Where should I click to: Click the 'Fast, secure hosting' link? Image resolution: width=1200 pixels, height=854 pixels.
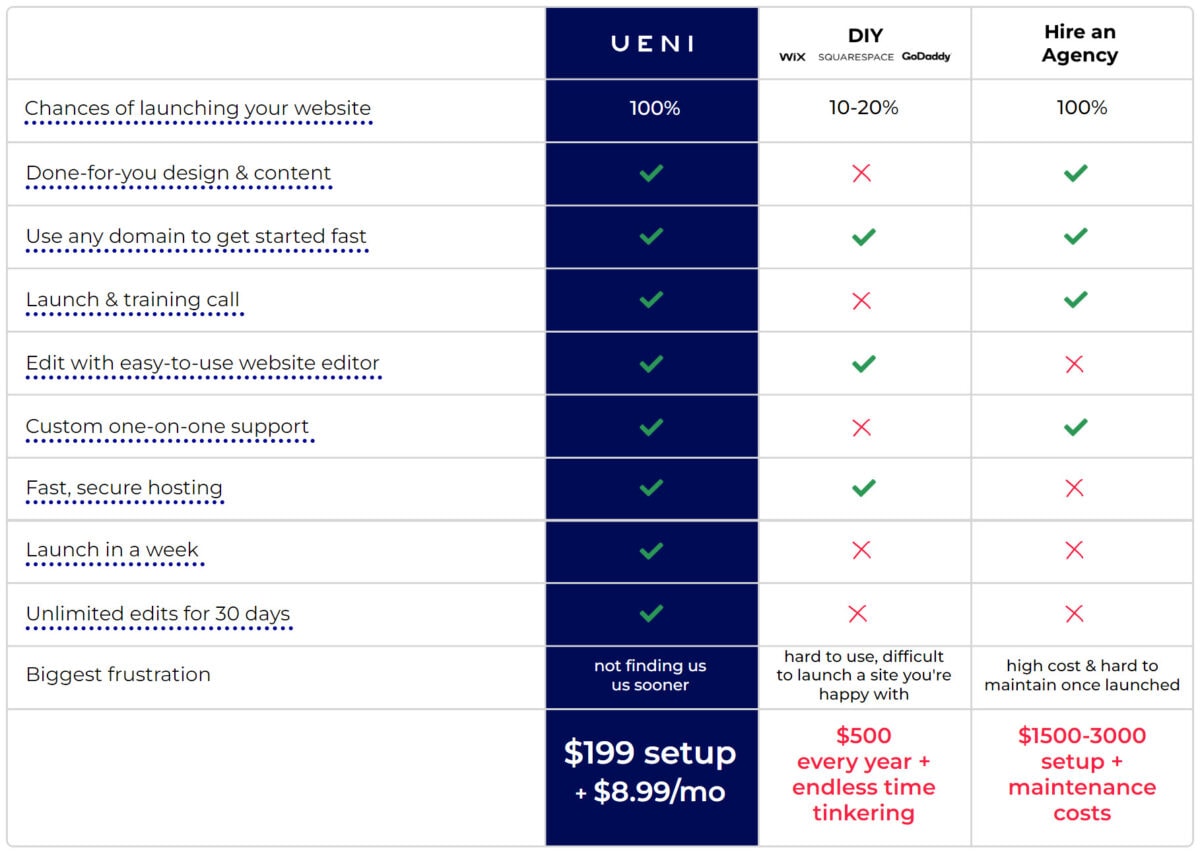click(124, 488)
